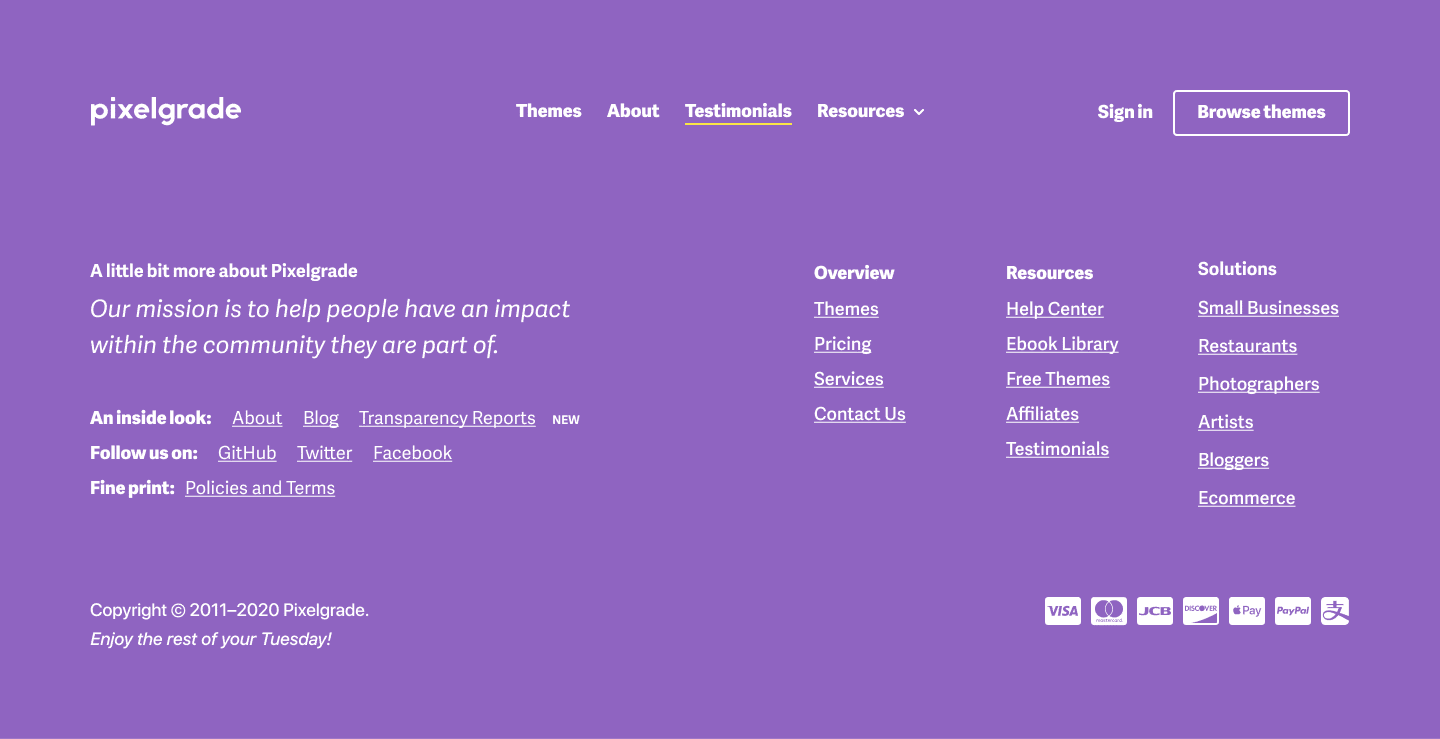
Task: Open Policies and Terms
Action: click(260, 488)
